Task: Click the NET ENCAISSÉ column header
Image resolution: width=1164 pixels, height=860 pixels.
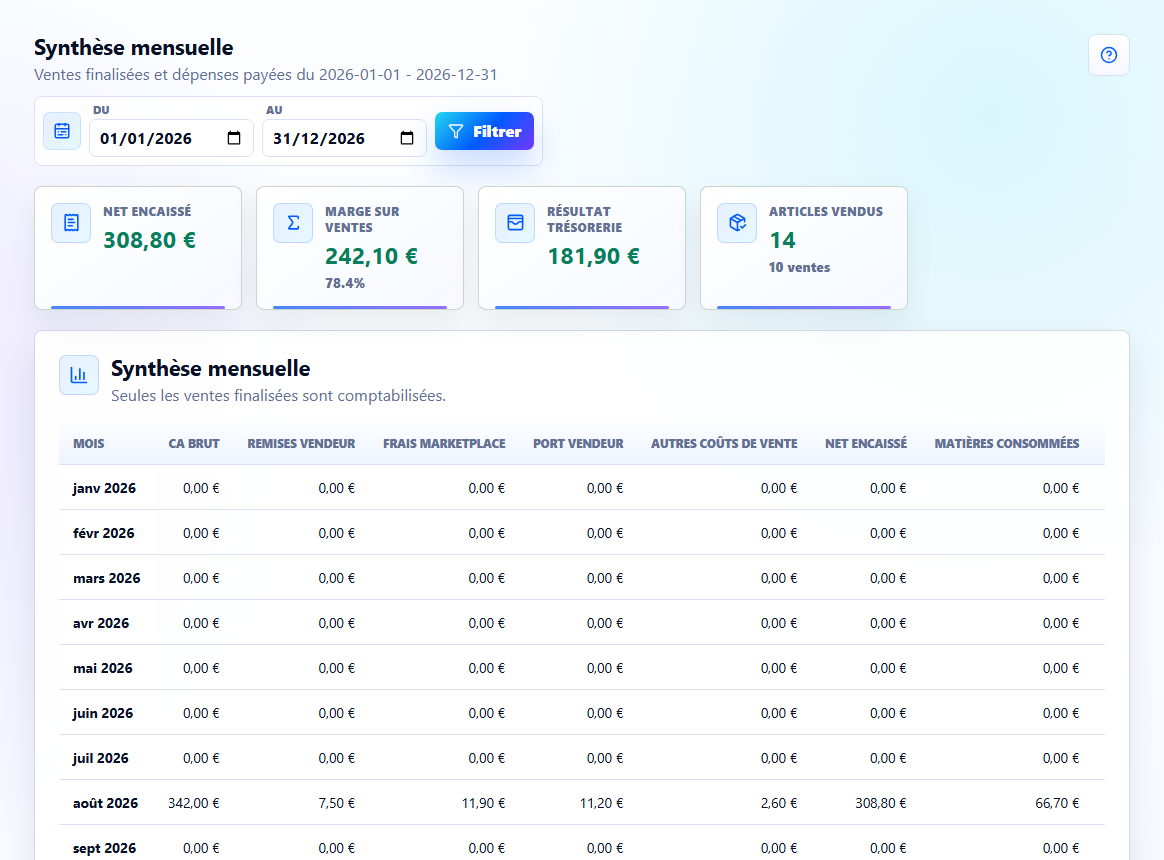Action: click(x=866, y=443)
